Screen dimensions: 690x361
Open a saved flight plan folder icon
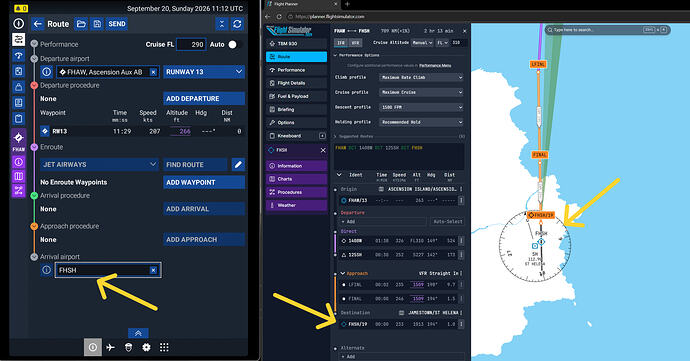81,24
